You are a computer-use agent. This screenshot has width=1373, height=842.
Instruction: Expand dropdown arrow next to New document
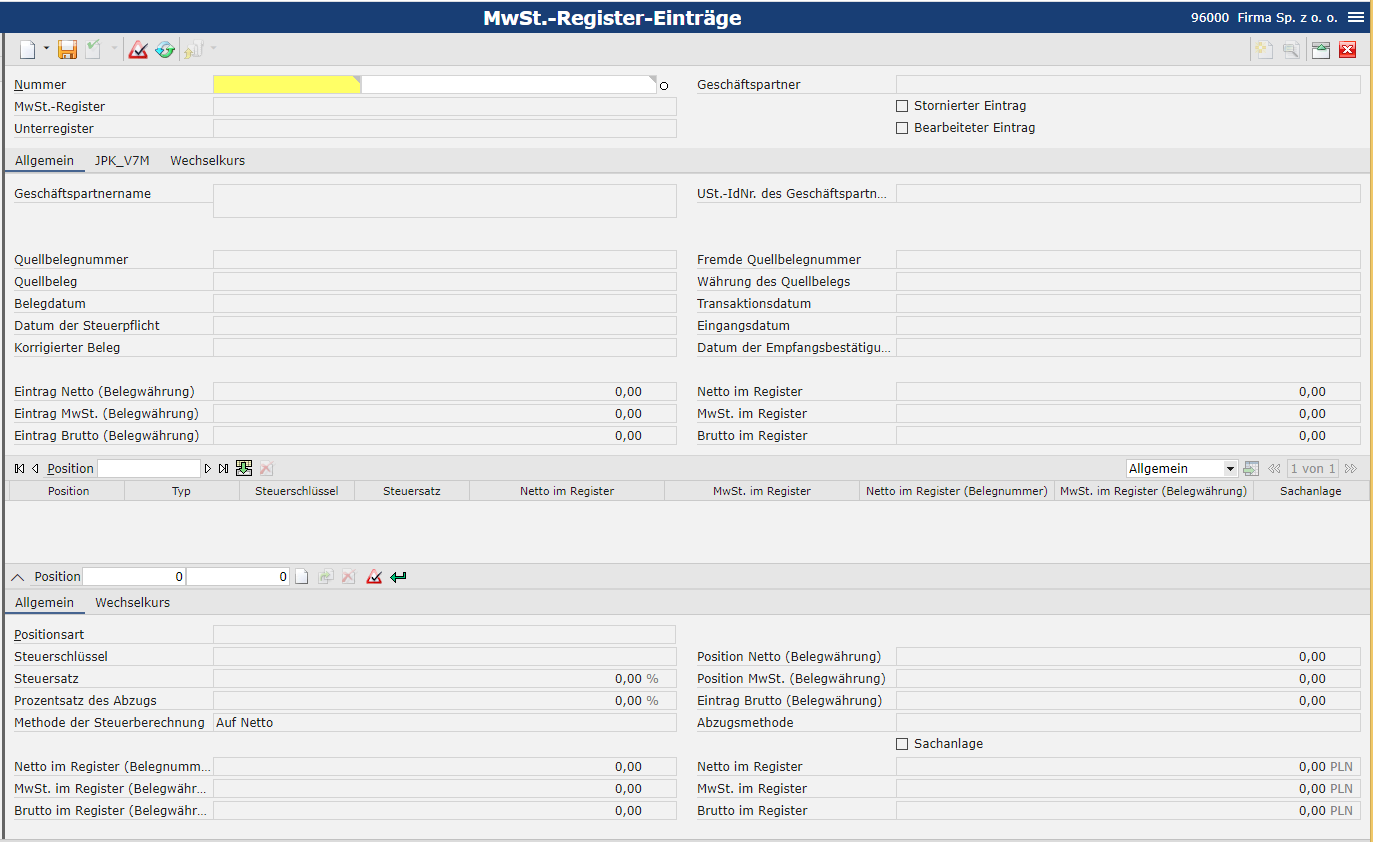tap(46, 50)
